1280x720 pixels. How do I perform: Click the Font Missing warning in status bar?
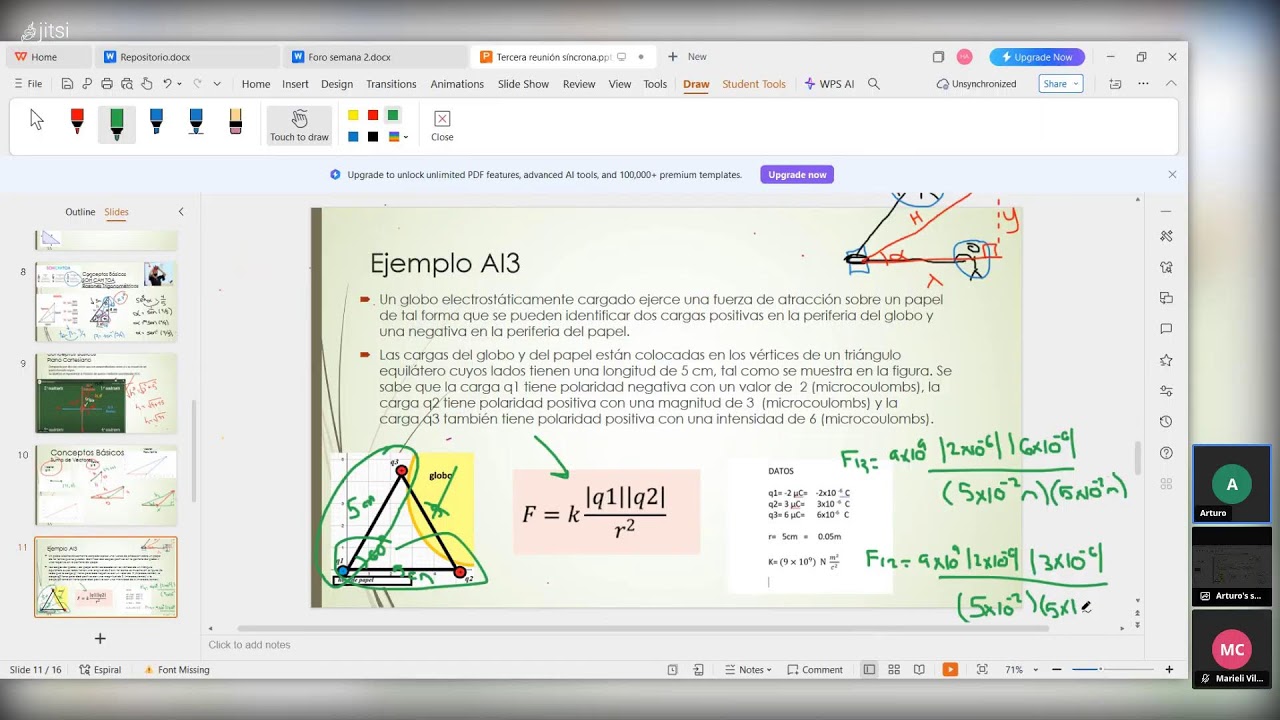(176, 670)
